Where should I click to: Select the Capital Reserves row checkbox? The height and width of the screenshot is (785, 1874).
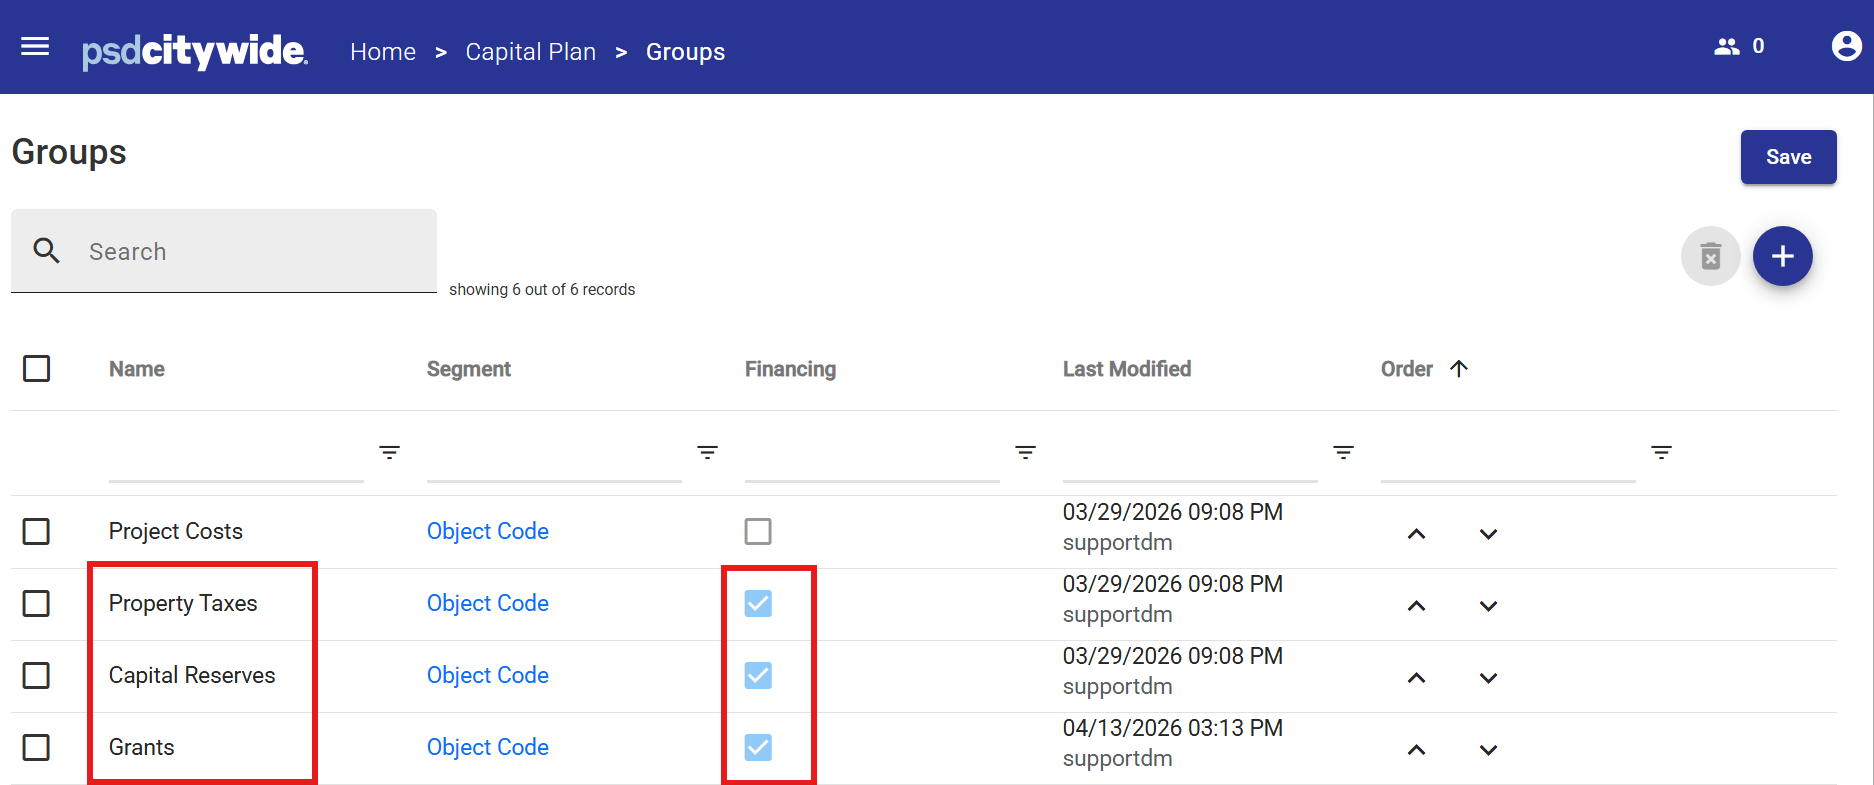(37, 675)
